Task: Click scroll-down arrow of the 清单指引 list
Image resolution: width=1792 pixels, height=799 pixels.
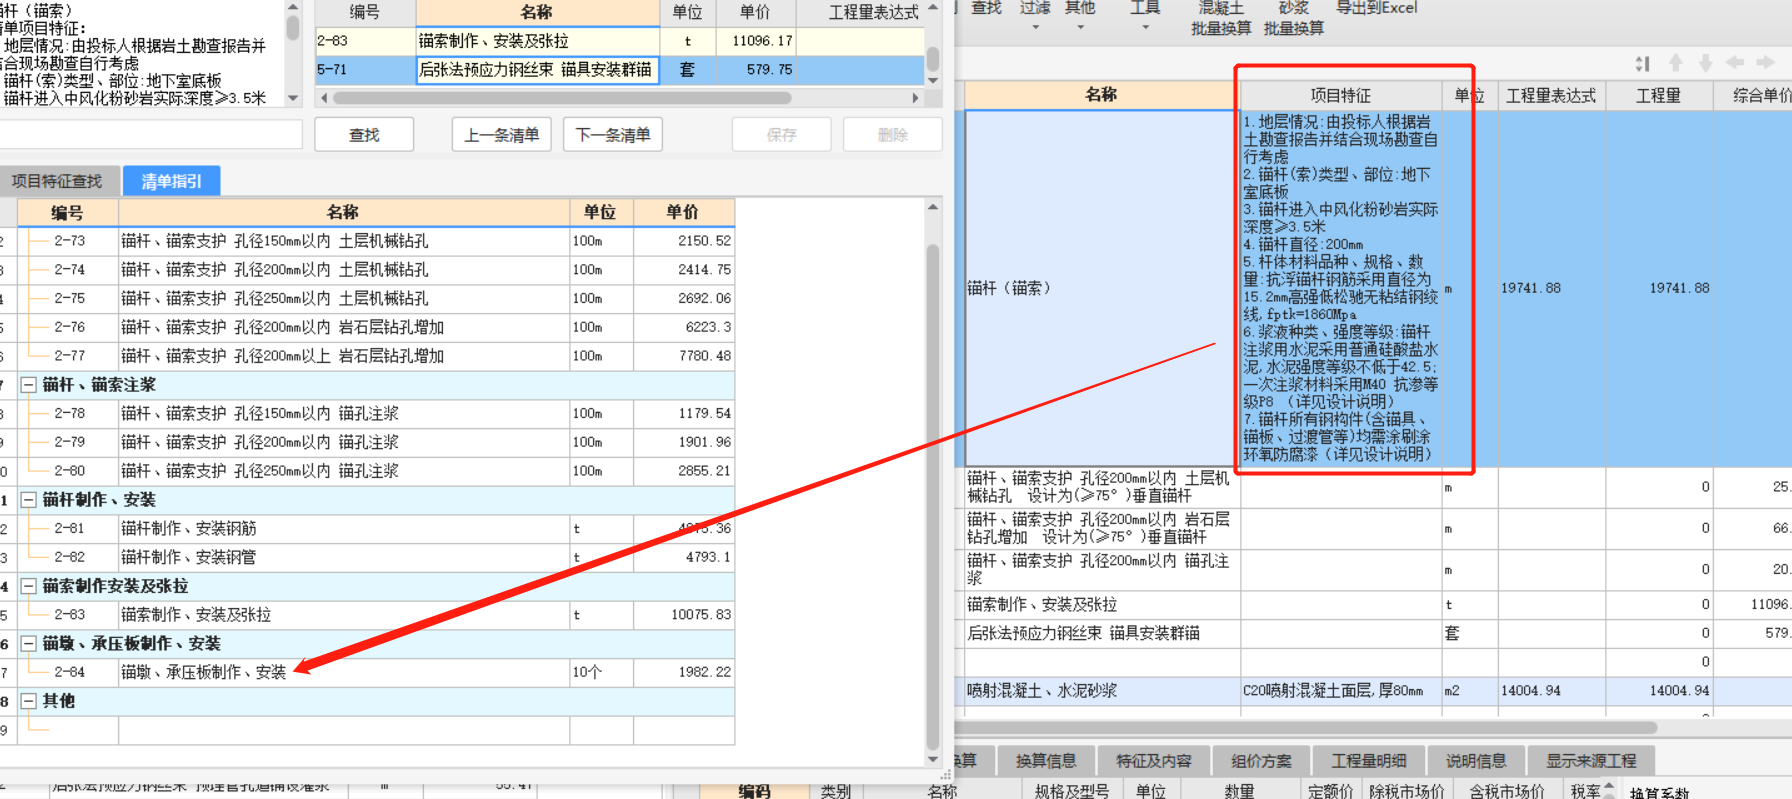Action: (x=933, y=760)
